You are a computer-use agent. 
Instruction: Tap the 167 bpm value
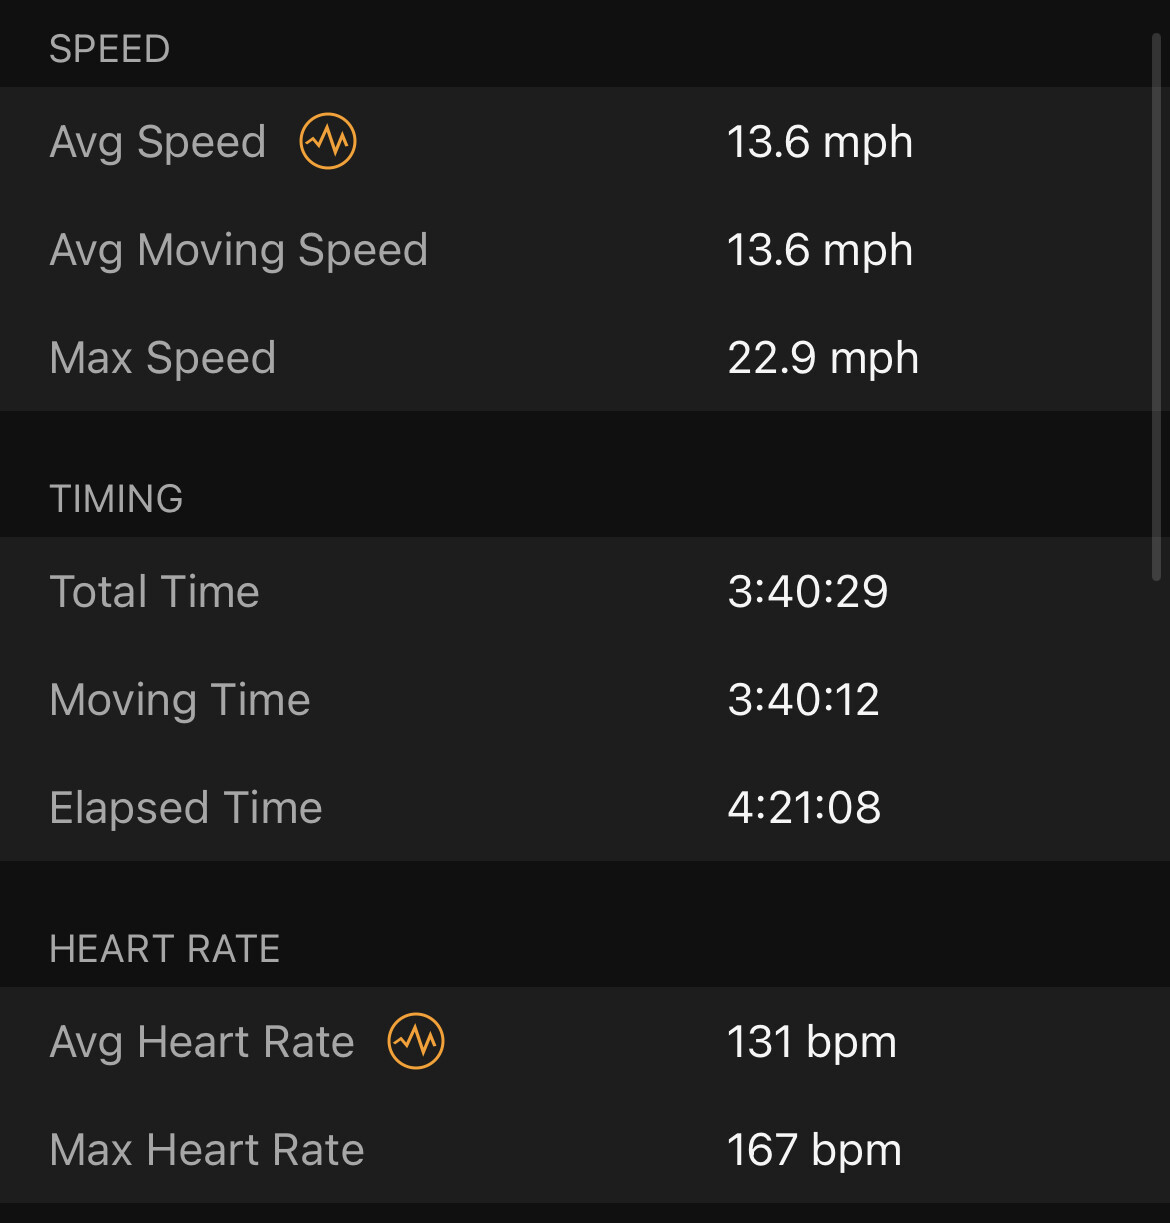(814, 1150)
